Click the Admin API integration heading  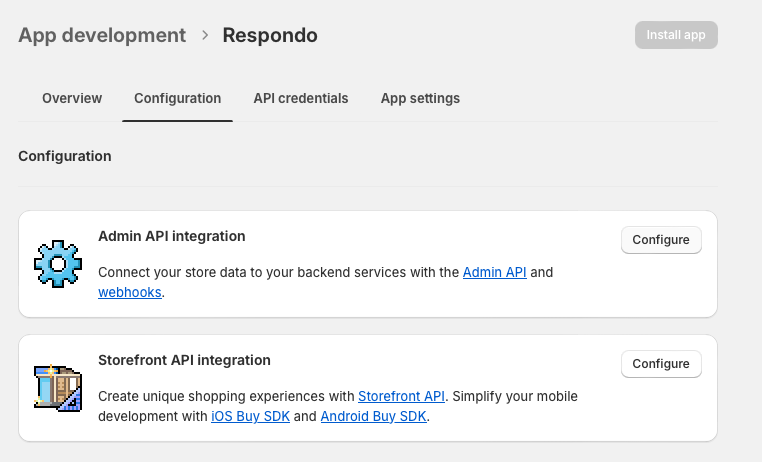click(172, 236)
